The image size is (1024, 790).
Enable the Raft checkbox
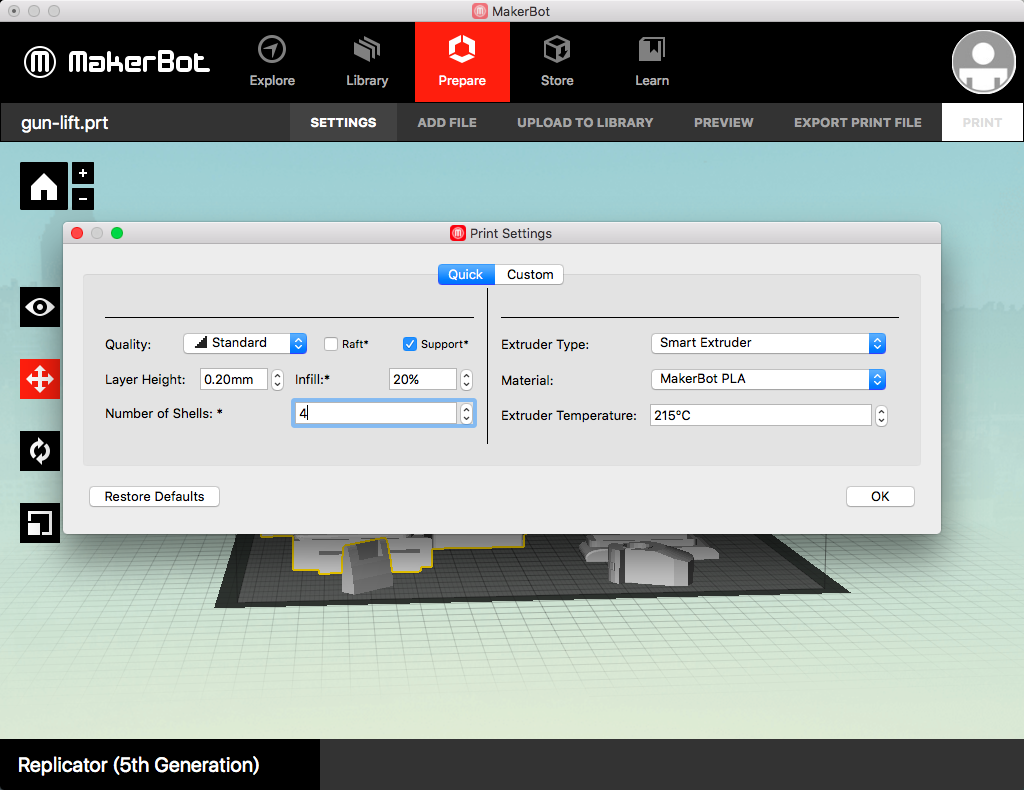click(x=331, y=344)
